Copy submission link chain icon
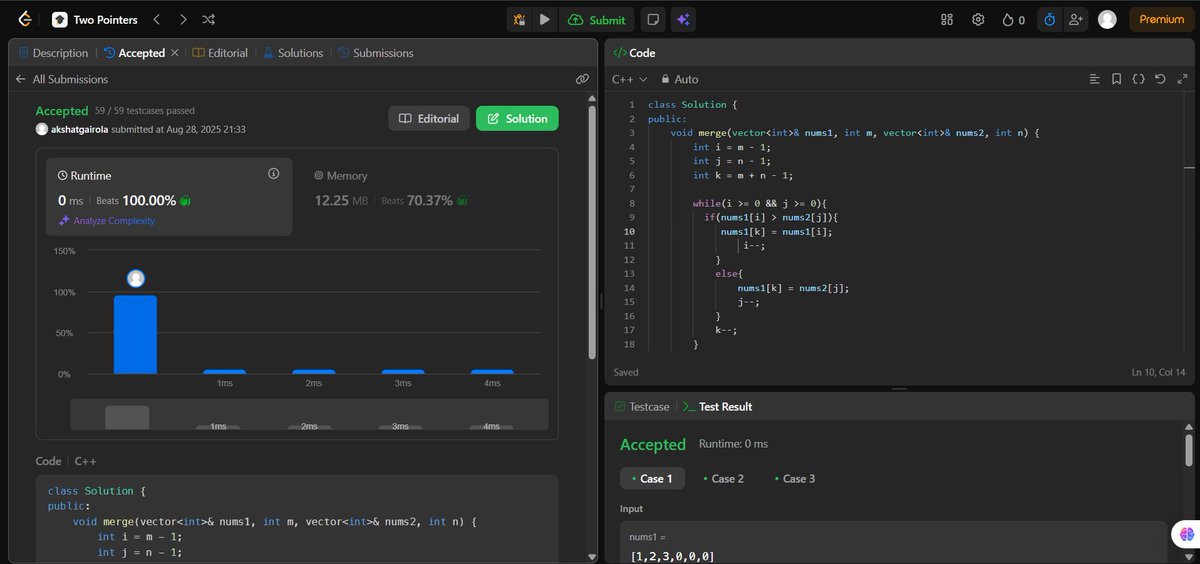The width and height of the screenshot is (1200, 564). pos(582,79)
